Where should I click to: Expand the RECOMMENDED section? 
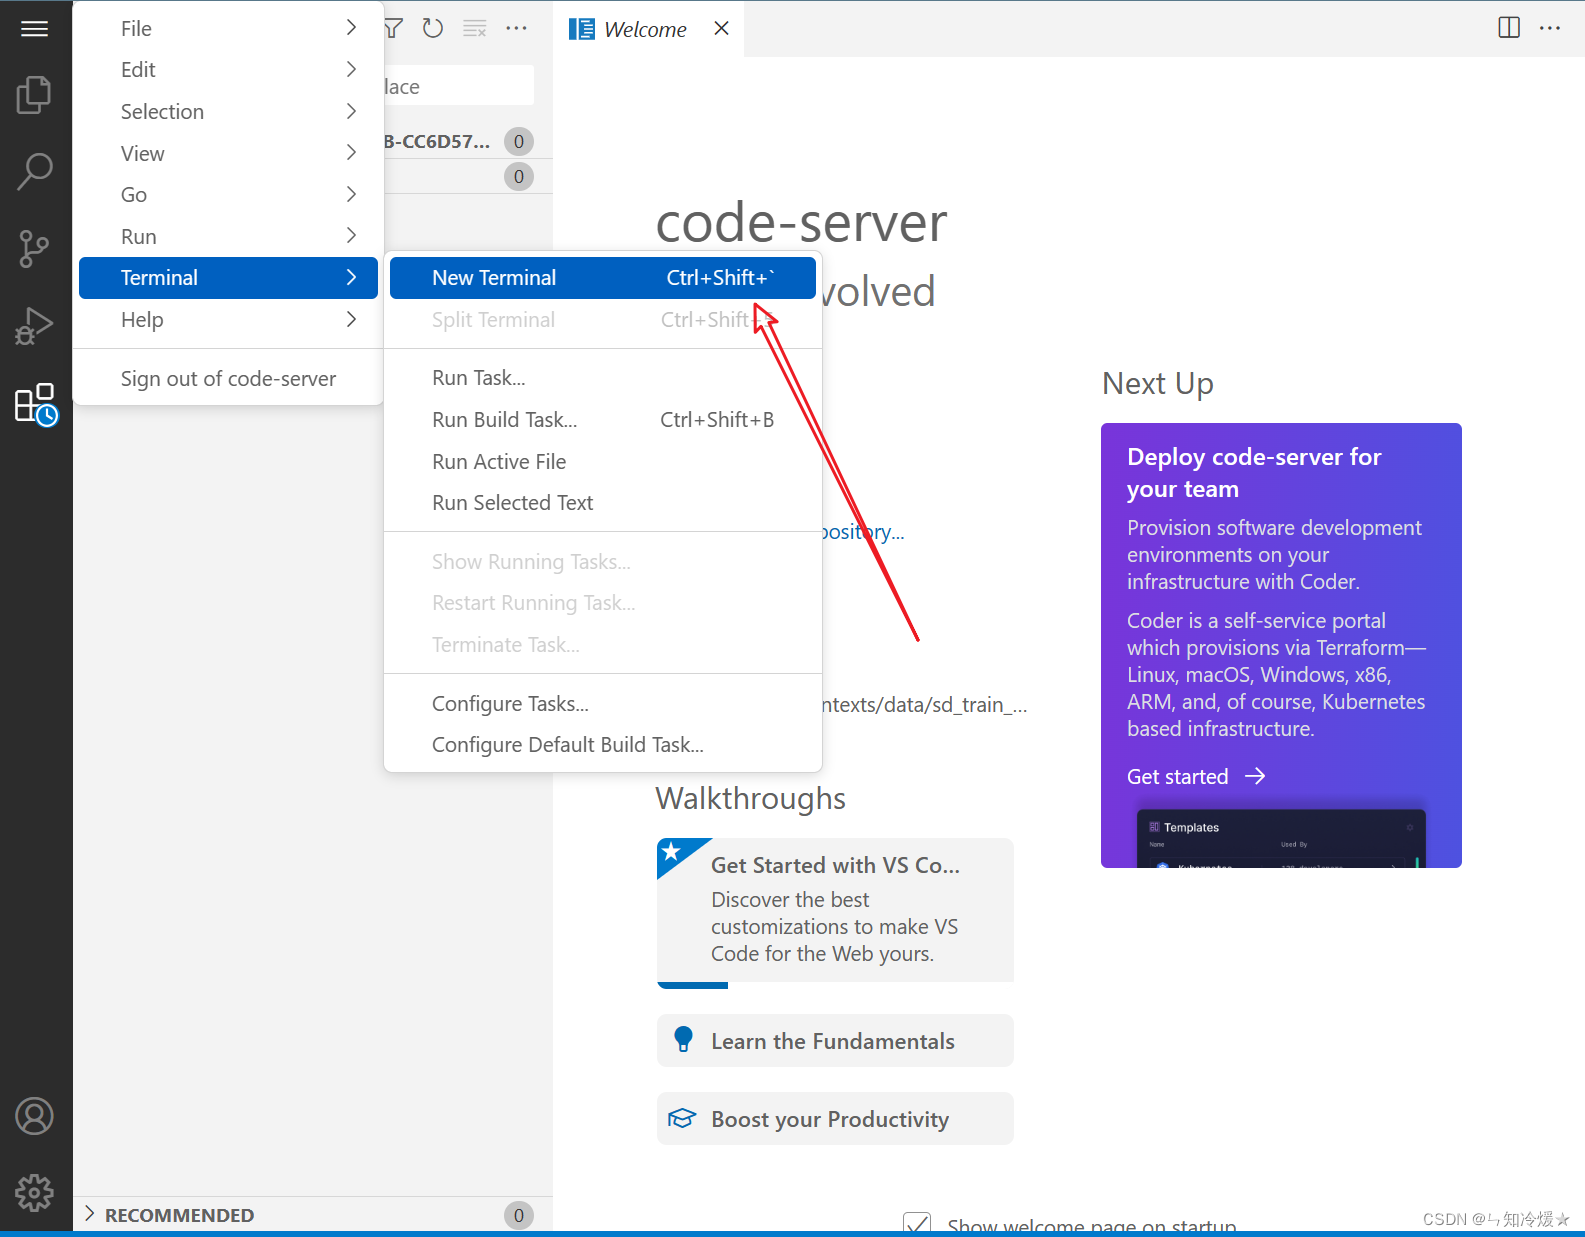click(313, 1214)
